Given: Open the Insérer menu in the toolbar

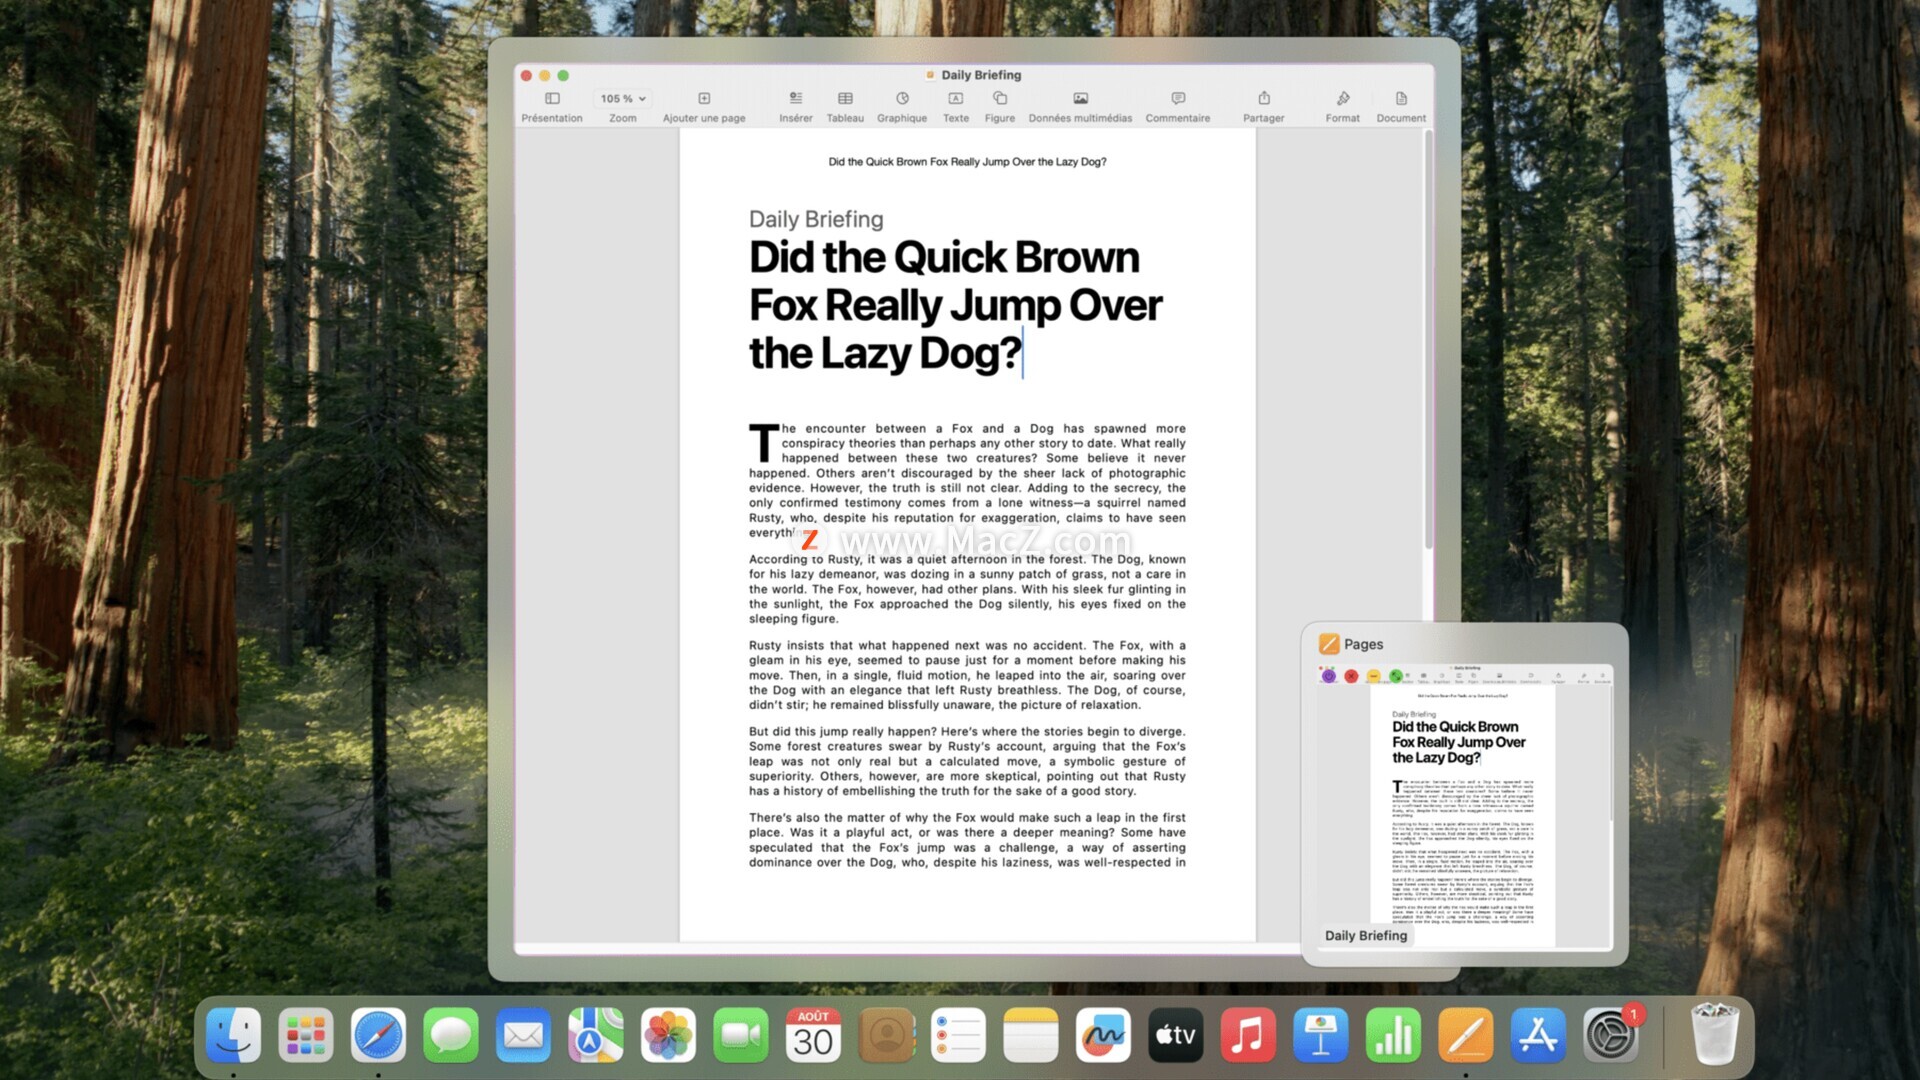Looking at the screenshot, I should [796, 98].
